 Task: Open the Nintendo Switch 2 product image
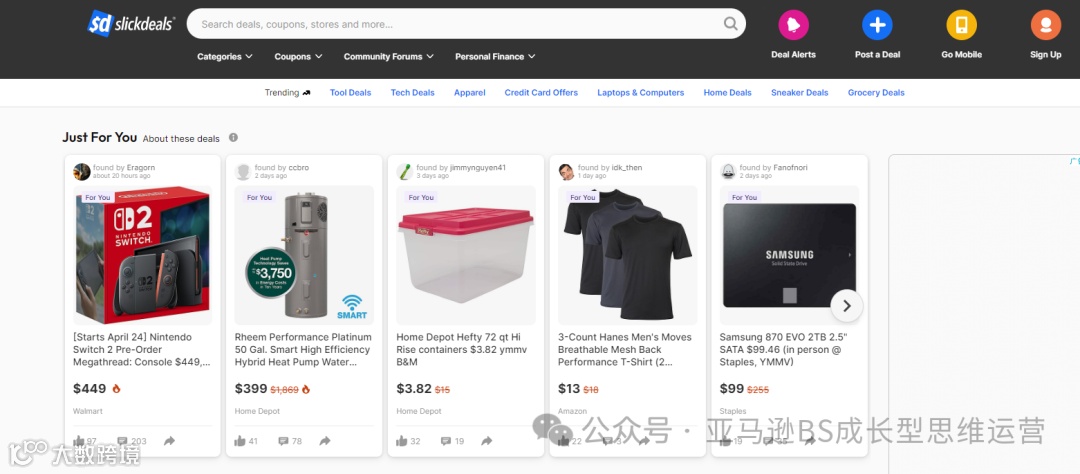pyautogui.click(x=143, y=255)
